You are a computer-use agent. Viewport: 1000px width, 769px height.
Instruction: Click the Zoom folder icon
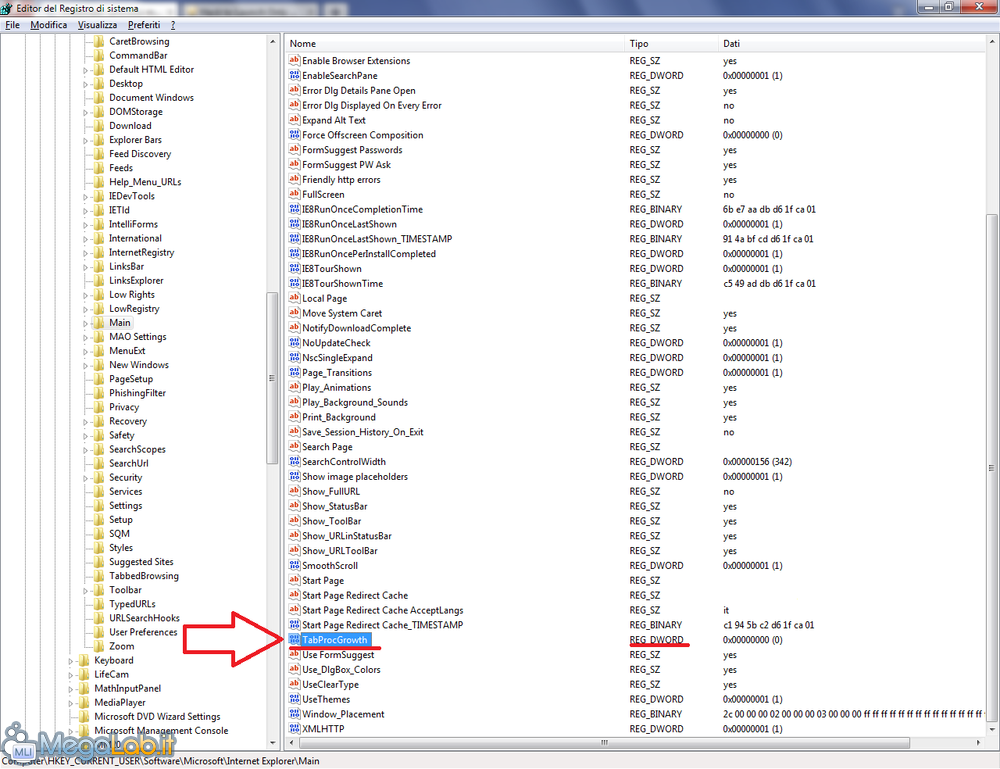click(98, 646)
